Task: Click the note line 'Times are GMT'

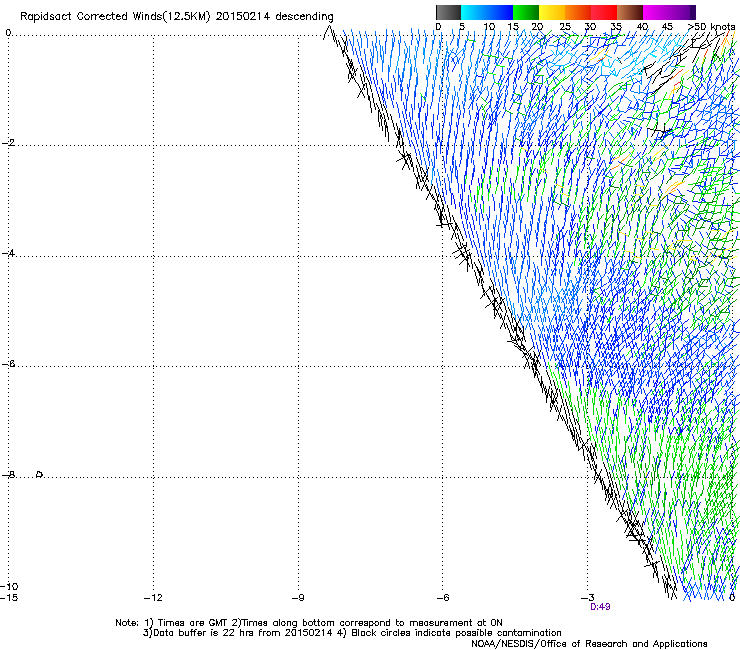Action: 193,623
